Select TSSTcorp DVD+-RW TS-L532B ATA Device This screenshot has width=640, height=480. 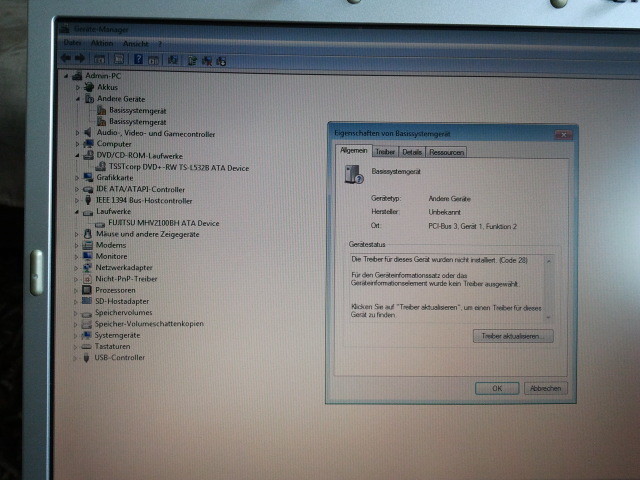(179, 168)
